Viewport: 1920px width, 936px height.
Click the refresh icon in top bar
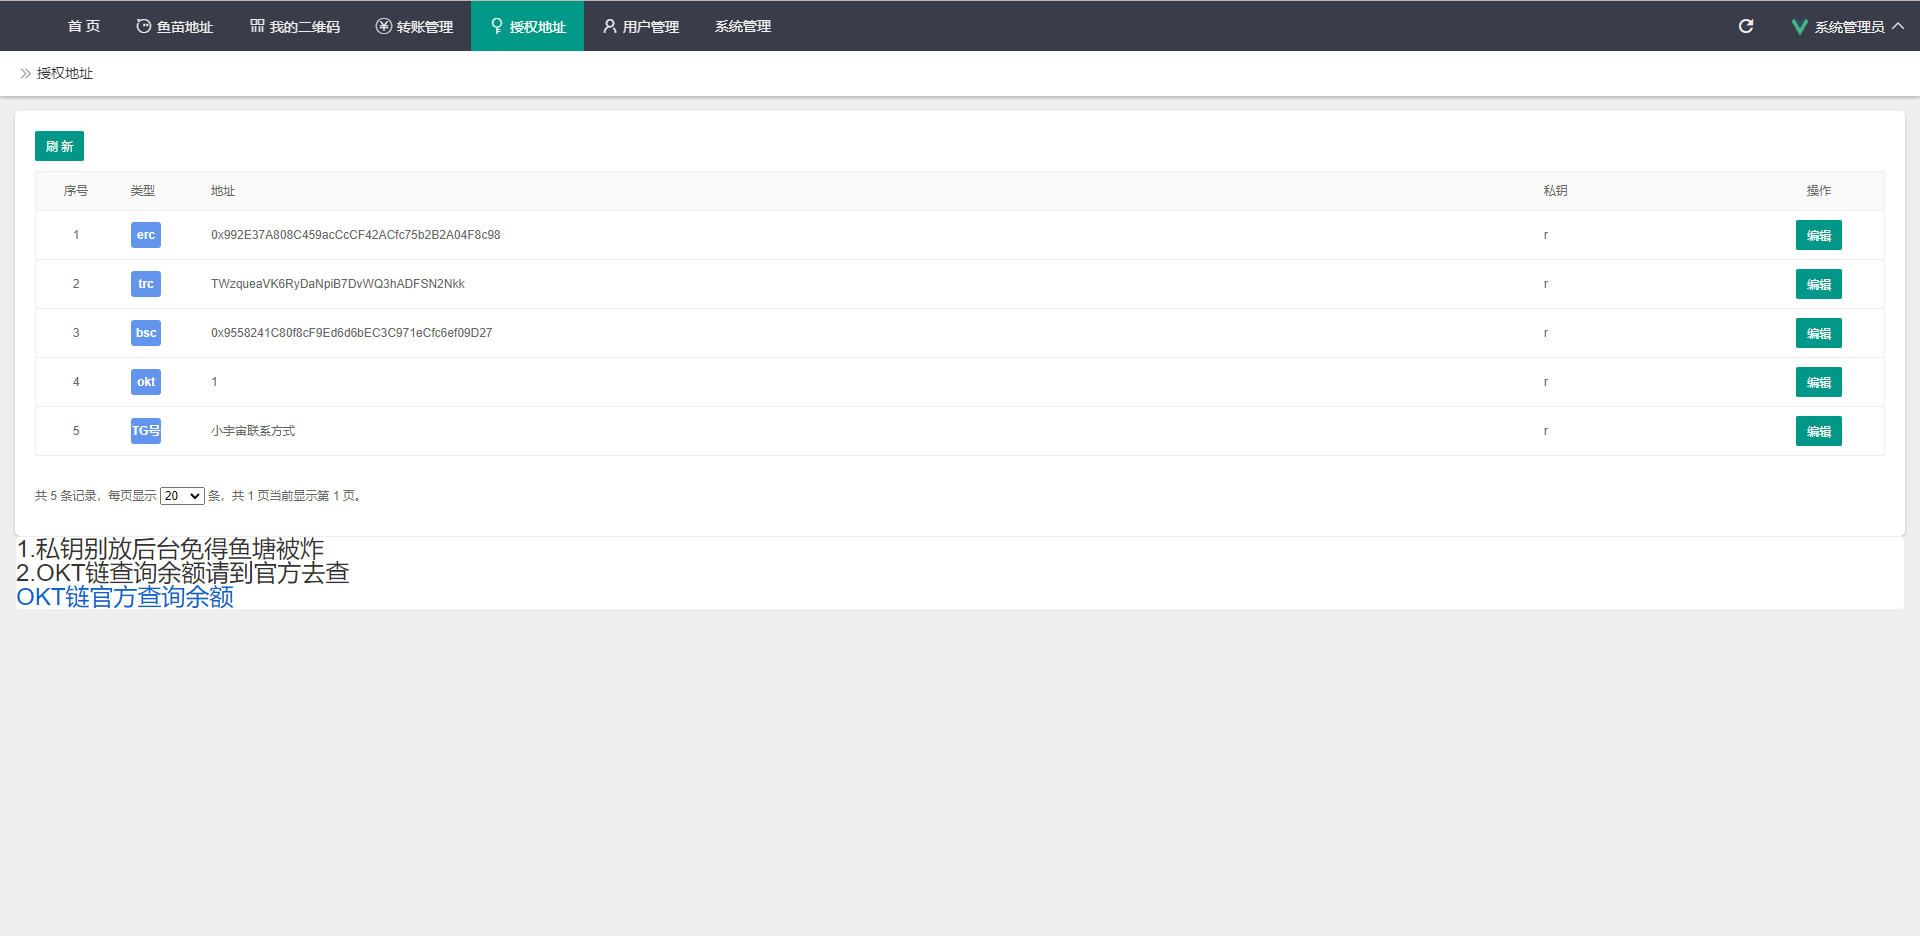pyautogui.click(x=1746, y=26)
